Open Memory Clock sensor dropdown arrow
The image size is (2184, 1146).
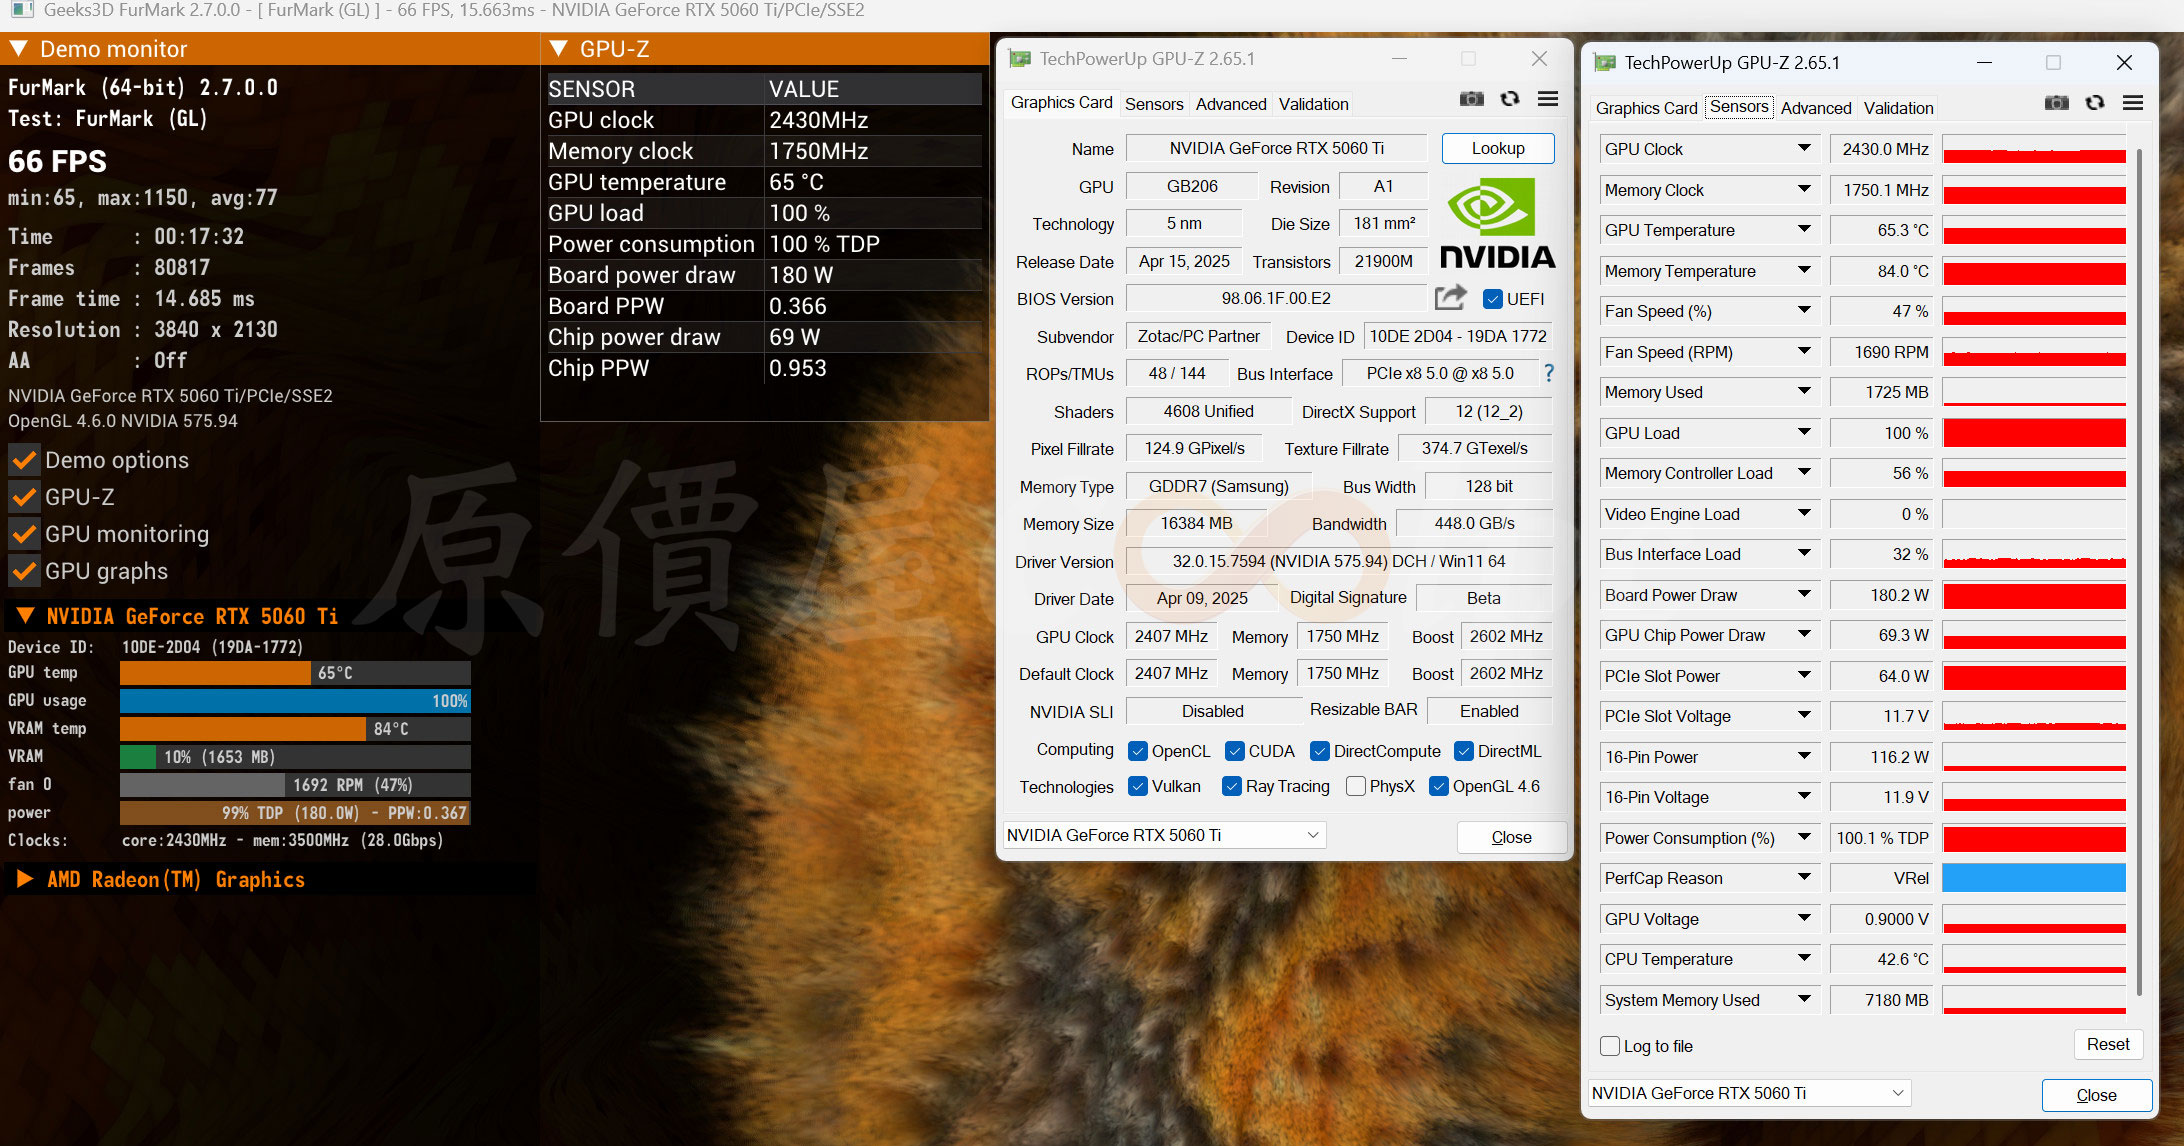[x=1803, y=189]
